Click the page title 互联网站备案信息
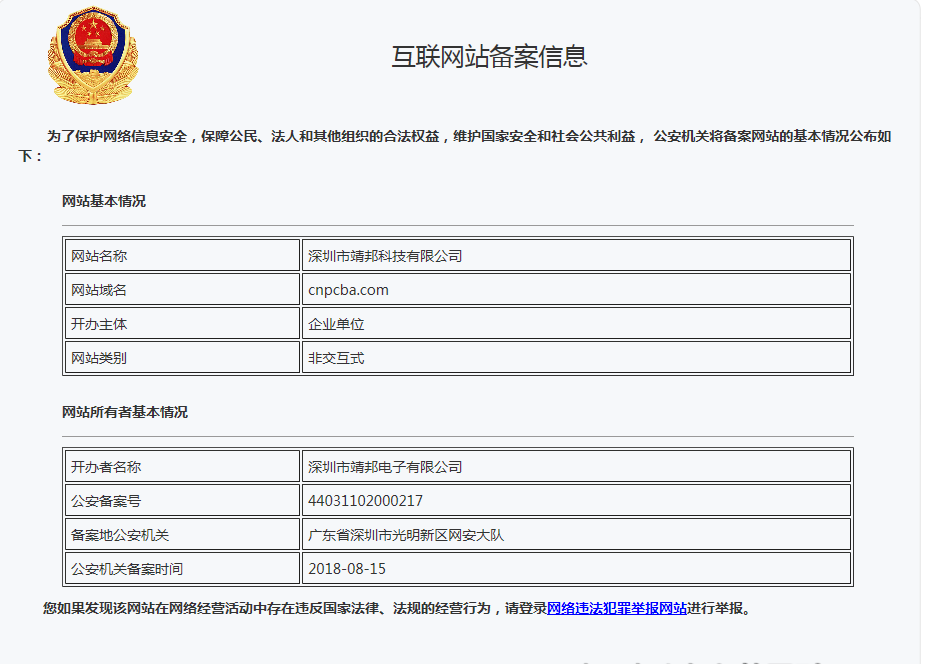Screen dimensions: 927x664 [489, 57]
